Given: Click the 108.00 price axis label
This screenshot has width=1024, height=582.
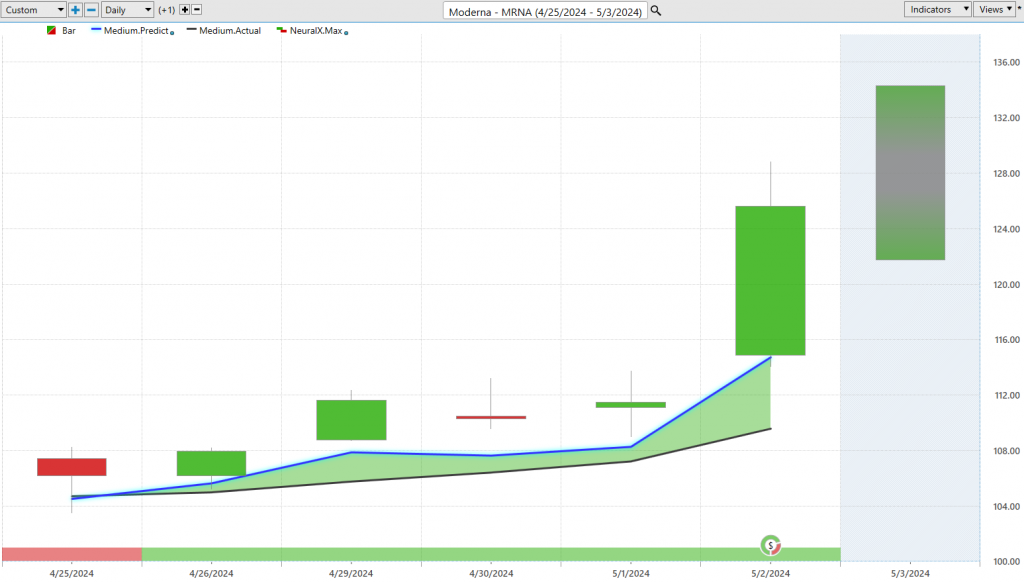Looking at the screenshot, I should point(1006,451).
